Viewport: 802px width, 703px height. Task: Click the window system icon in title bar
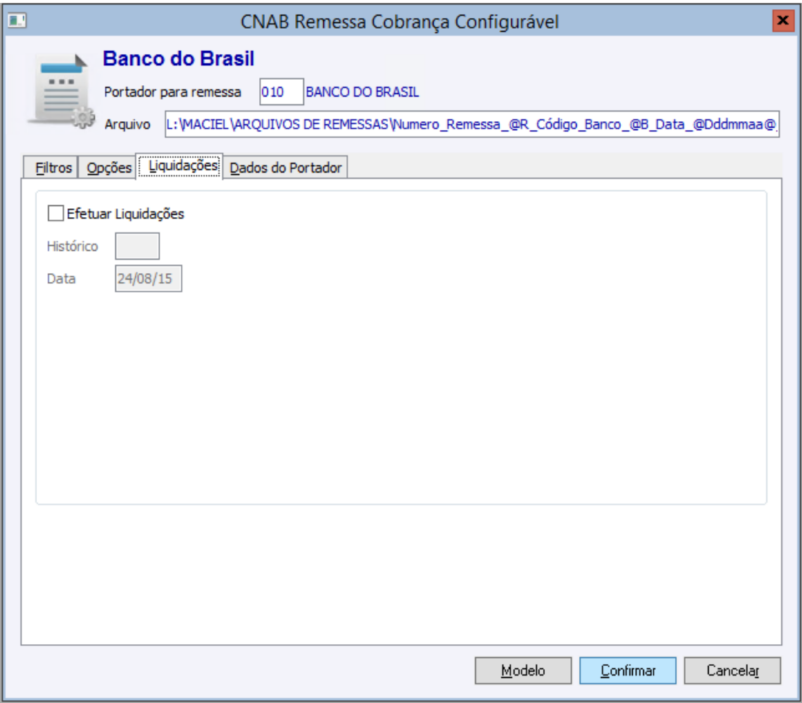pyautogui.click(x=17, y=20)
